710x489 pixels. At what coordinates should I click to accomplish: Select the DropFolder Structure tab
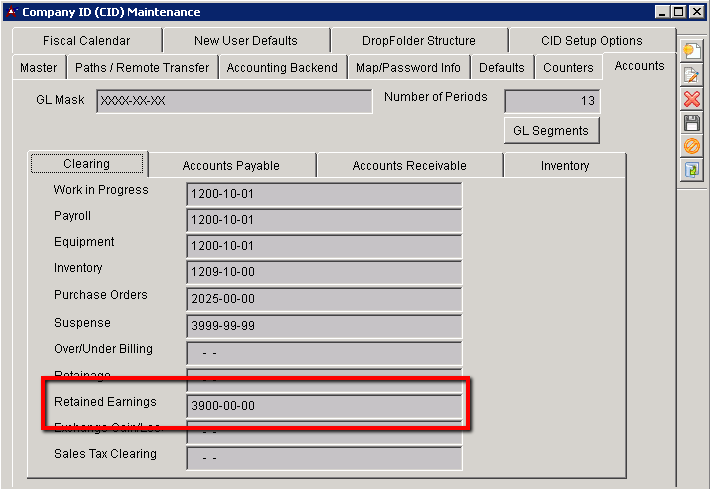pos(419,41)
